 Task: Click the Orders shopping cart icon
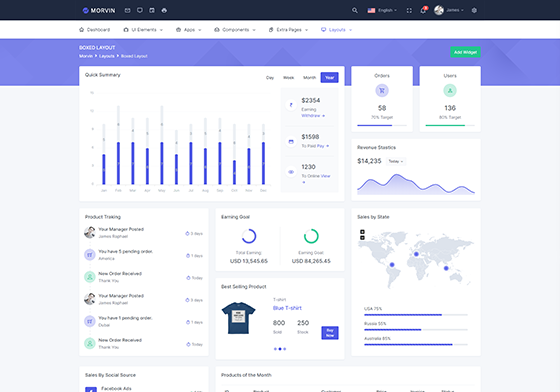point(382,90)
